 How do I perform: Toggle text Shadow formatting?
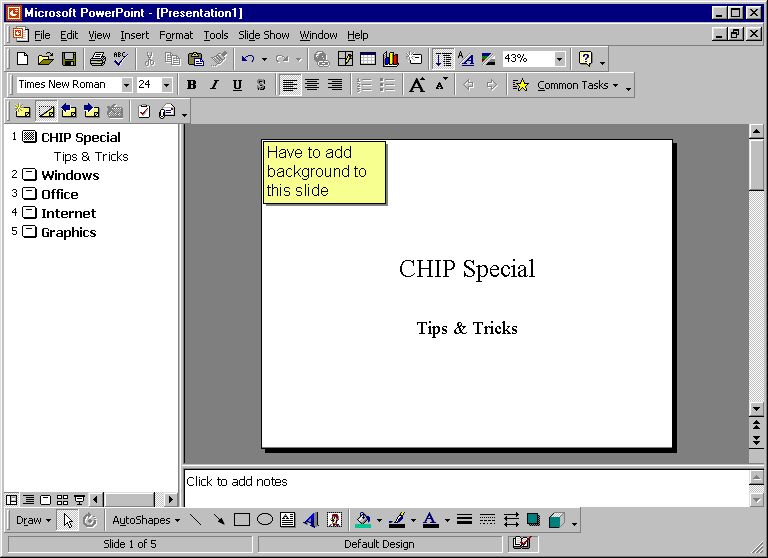(x=261, y=85)
